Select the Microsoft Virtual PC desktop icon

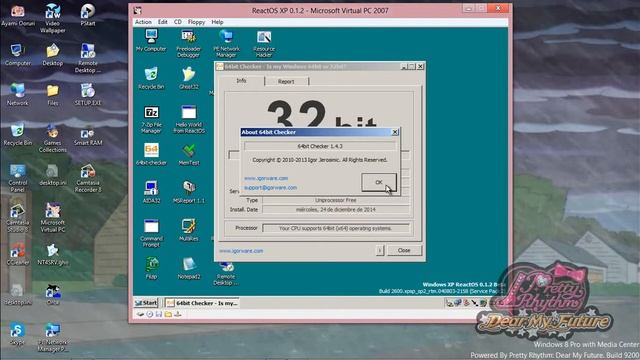pos(53,218)
